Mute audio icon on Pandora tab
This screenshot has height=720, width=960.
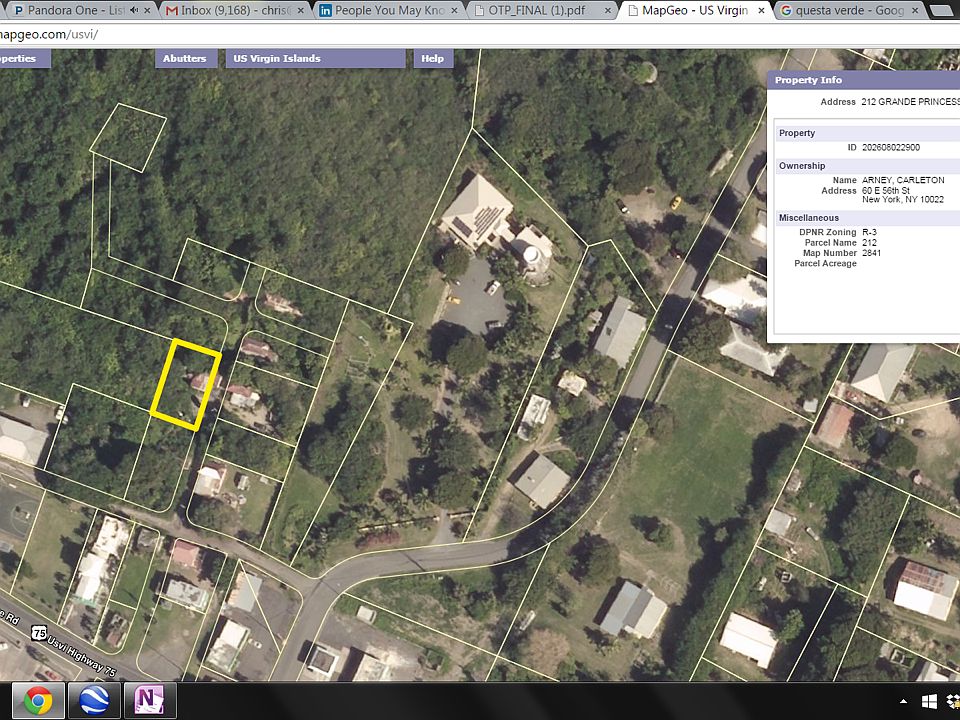point(134,10)
